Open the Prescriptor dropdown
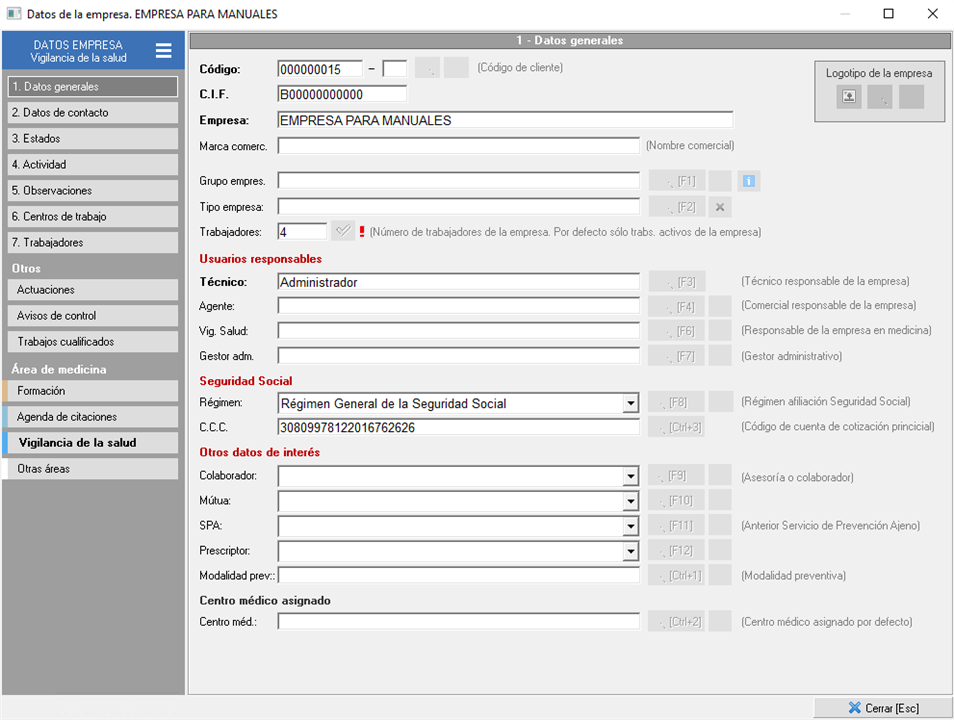 click(x=630, y=552)
